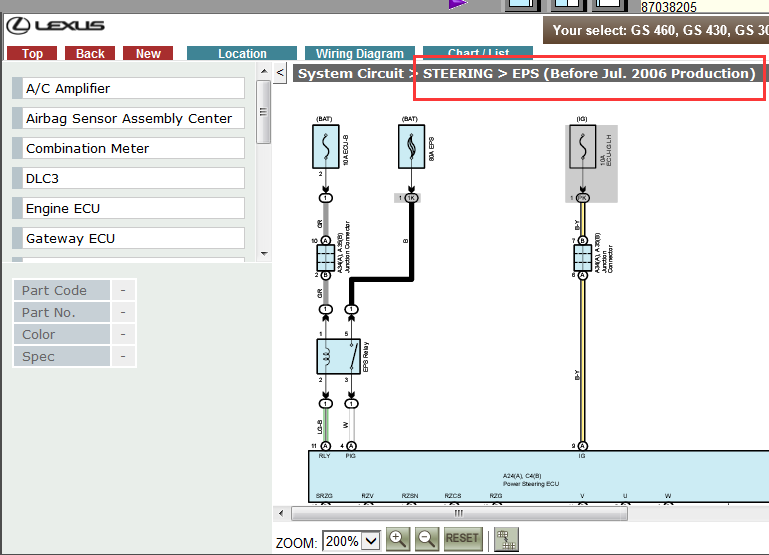Open the Chart / List tab

(478, 52)
